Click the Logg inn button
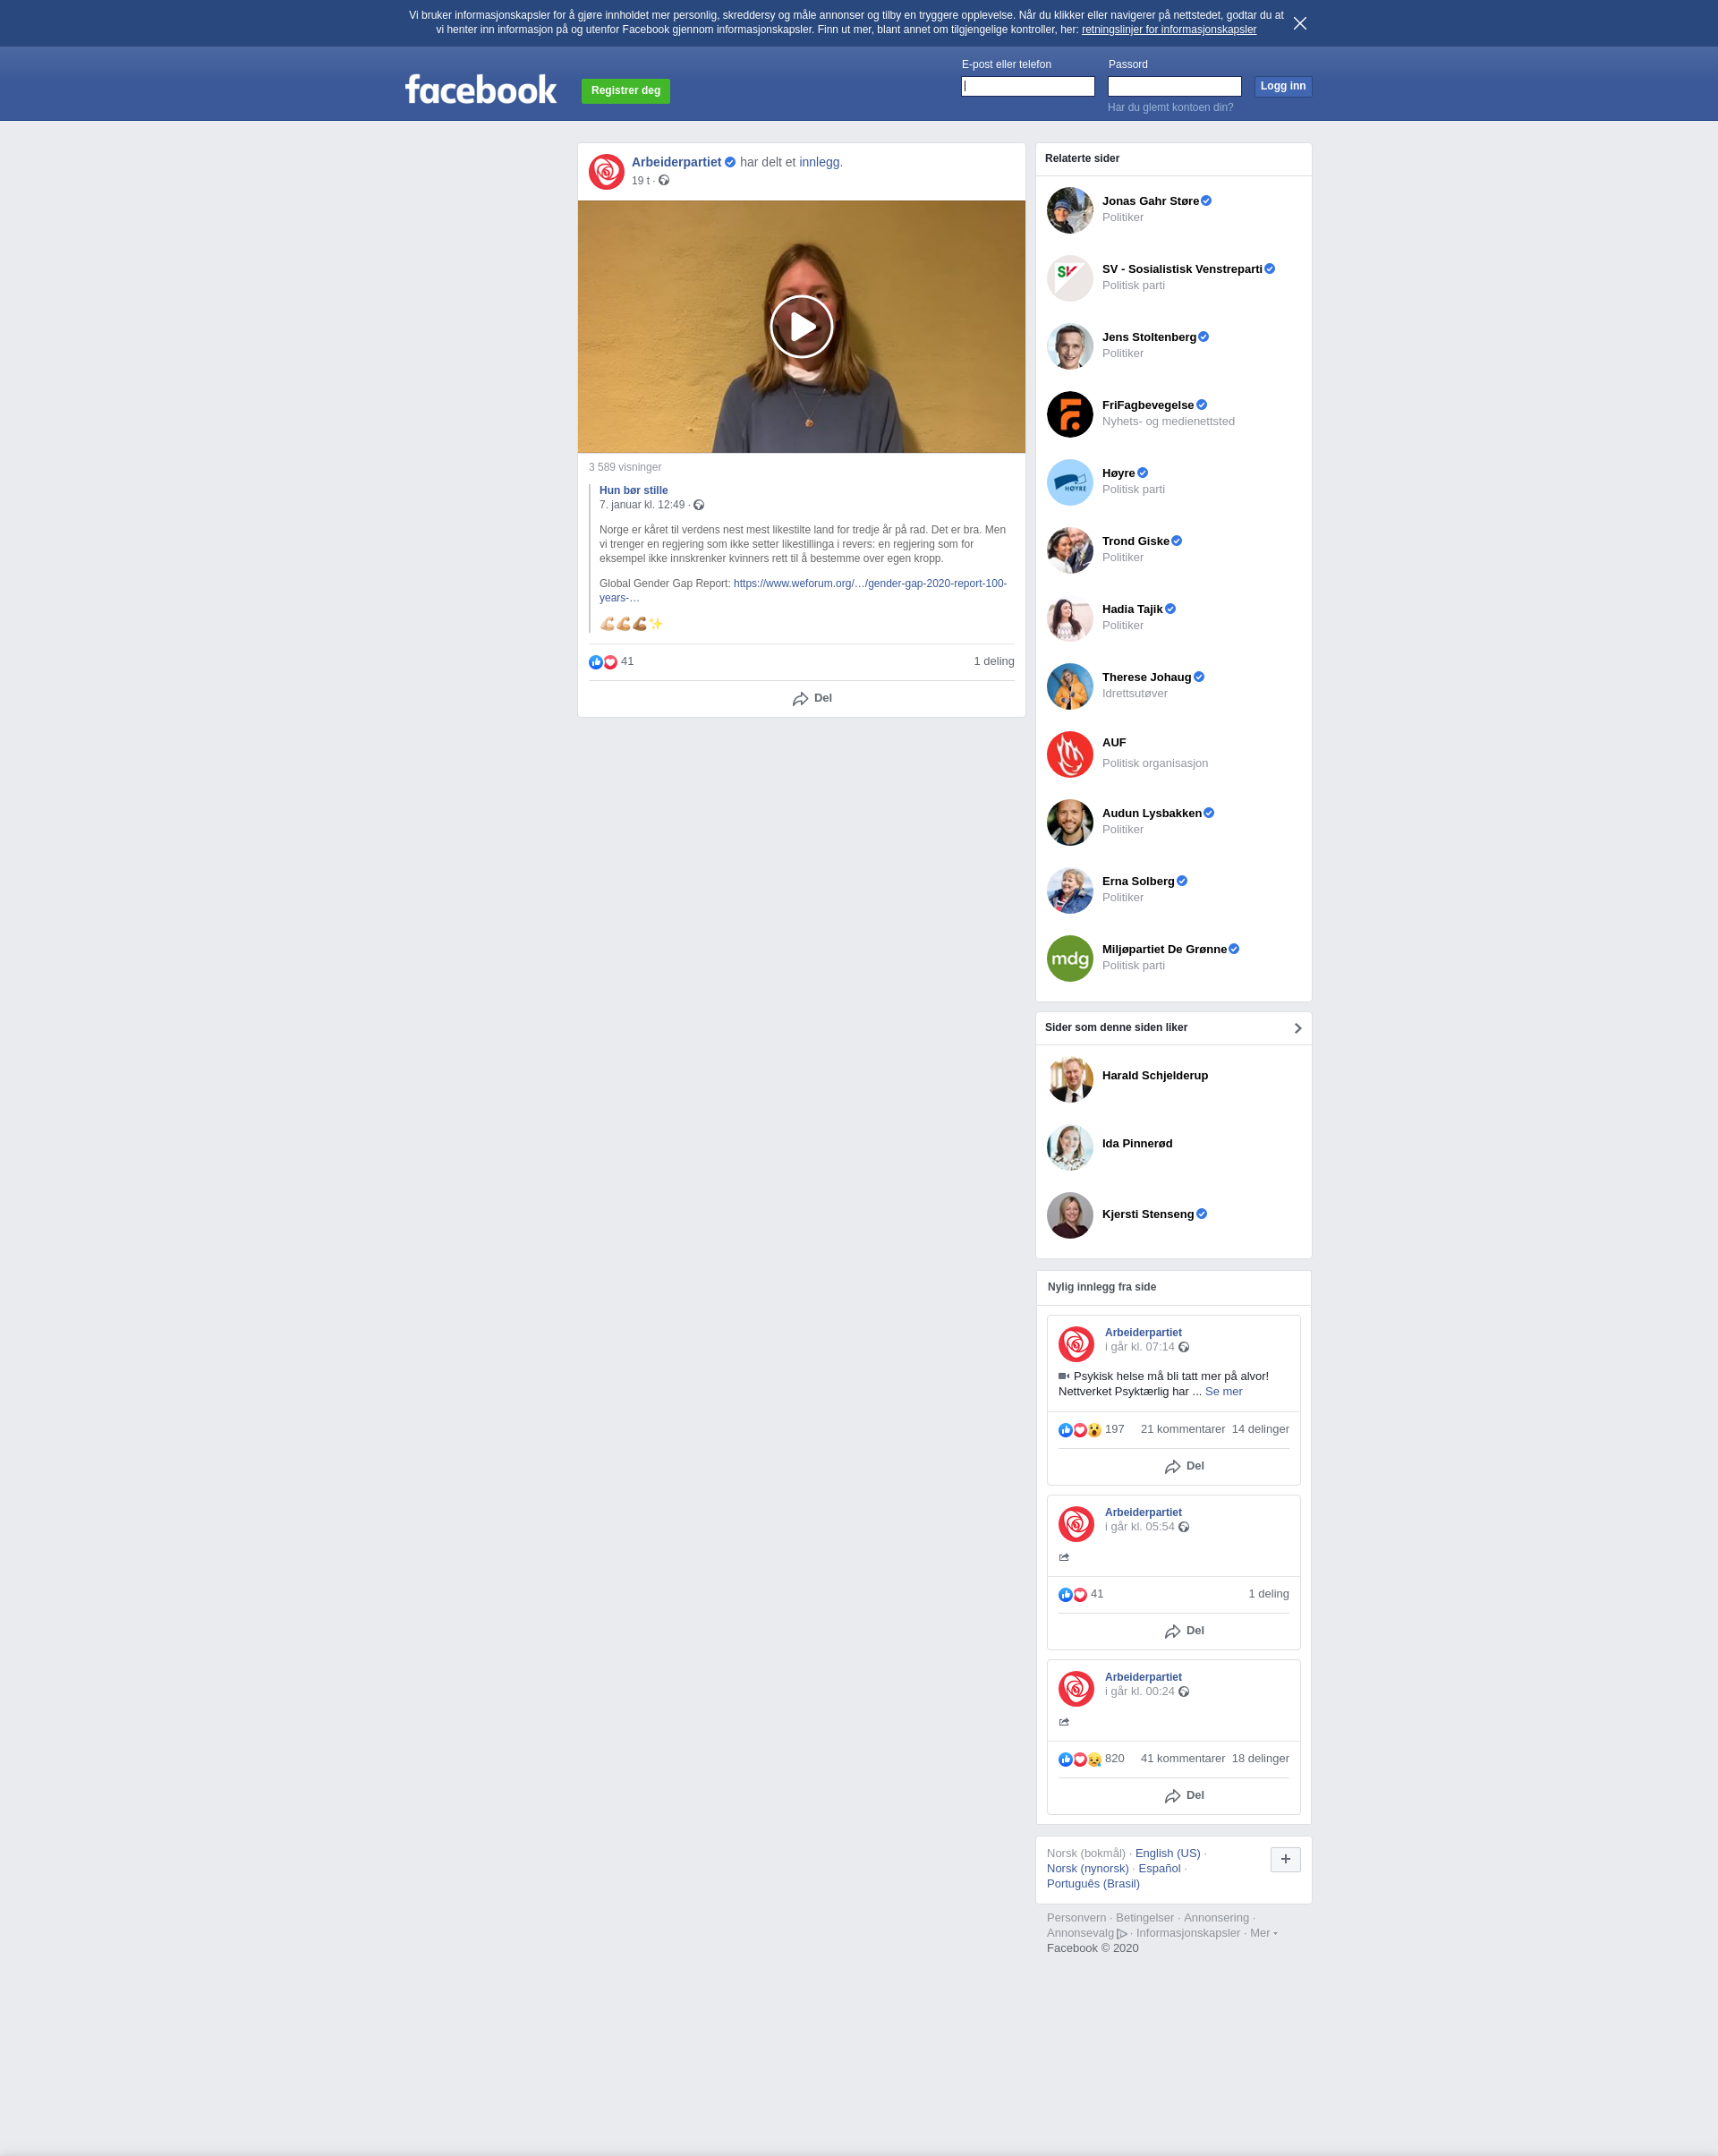Screen dimensions: 1718x2156 pos(1282,86)
